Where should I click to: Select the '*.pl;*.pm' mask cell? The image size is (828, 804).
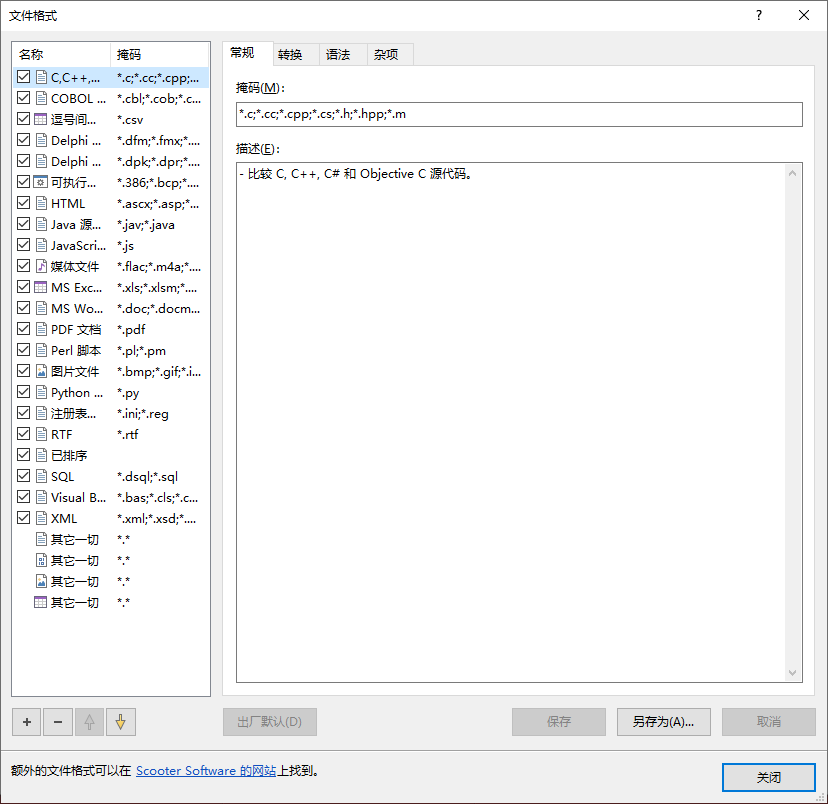[x=142, y=351]
